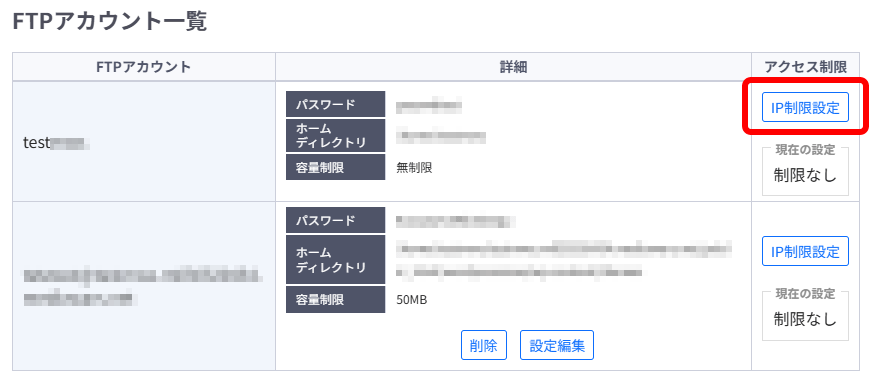This screenshot has height=389, width=873.
Task: Select the アクセス制限 column header
Action: (x=806, y=67)
